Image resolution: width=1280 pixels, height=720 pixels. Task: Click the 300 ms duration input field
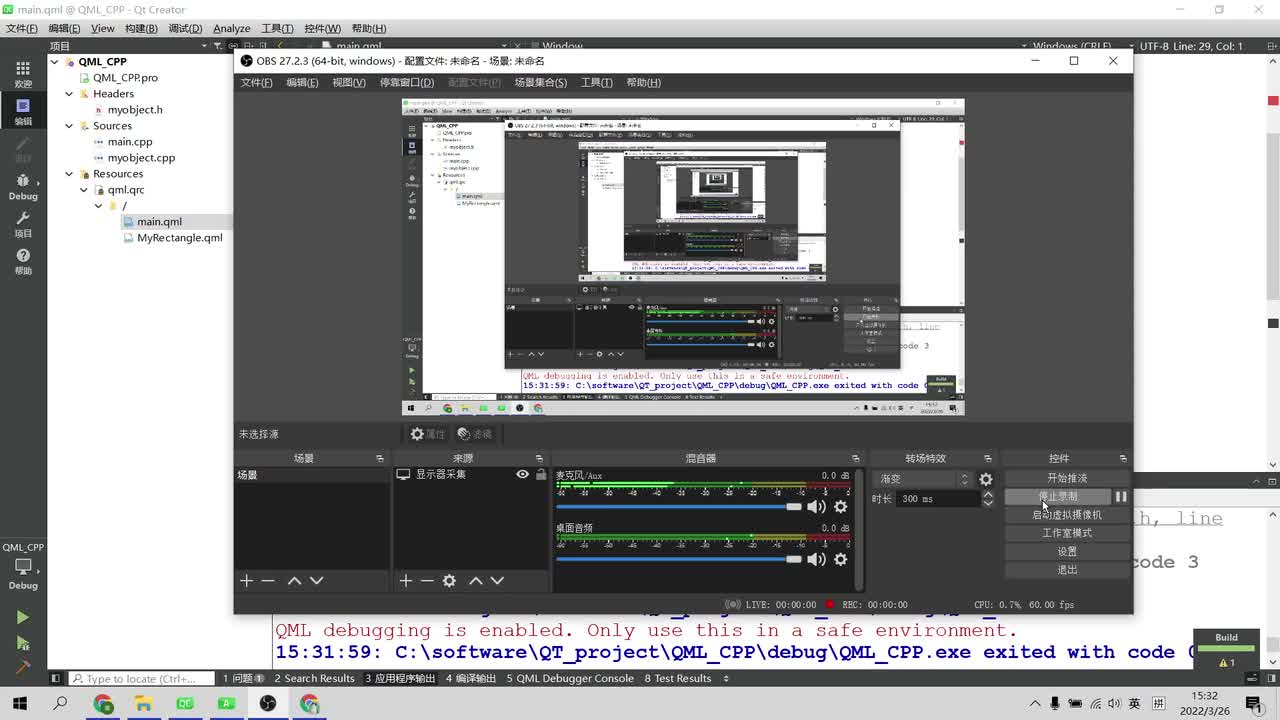point(938,498)
